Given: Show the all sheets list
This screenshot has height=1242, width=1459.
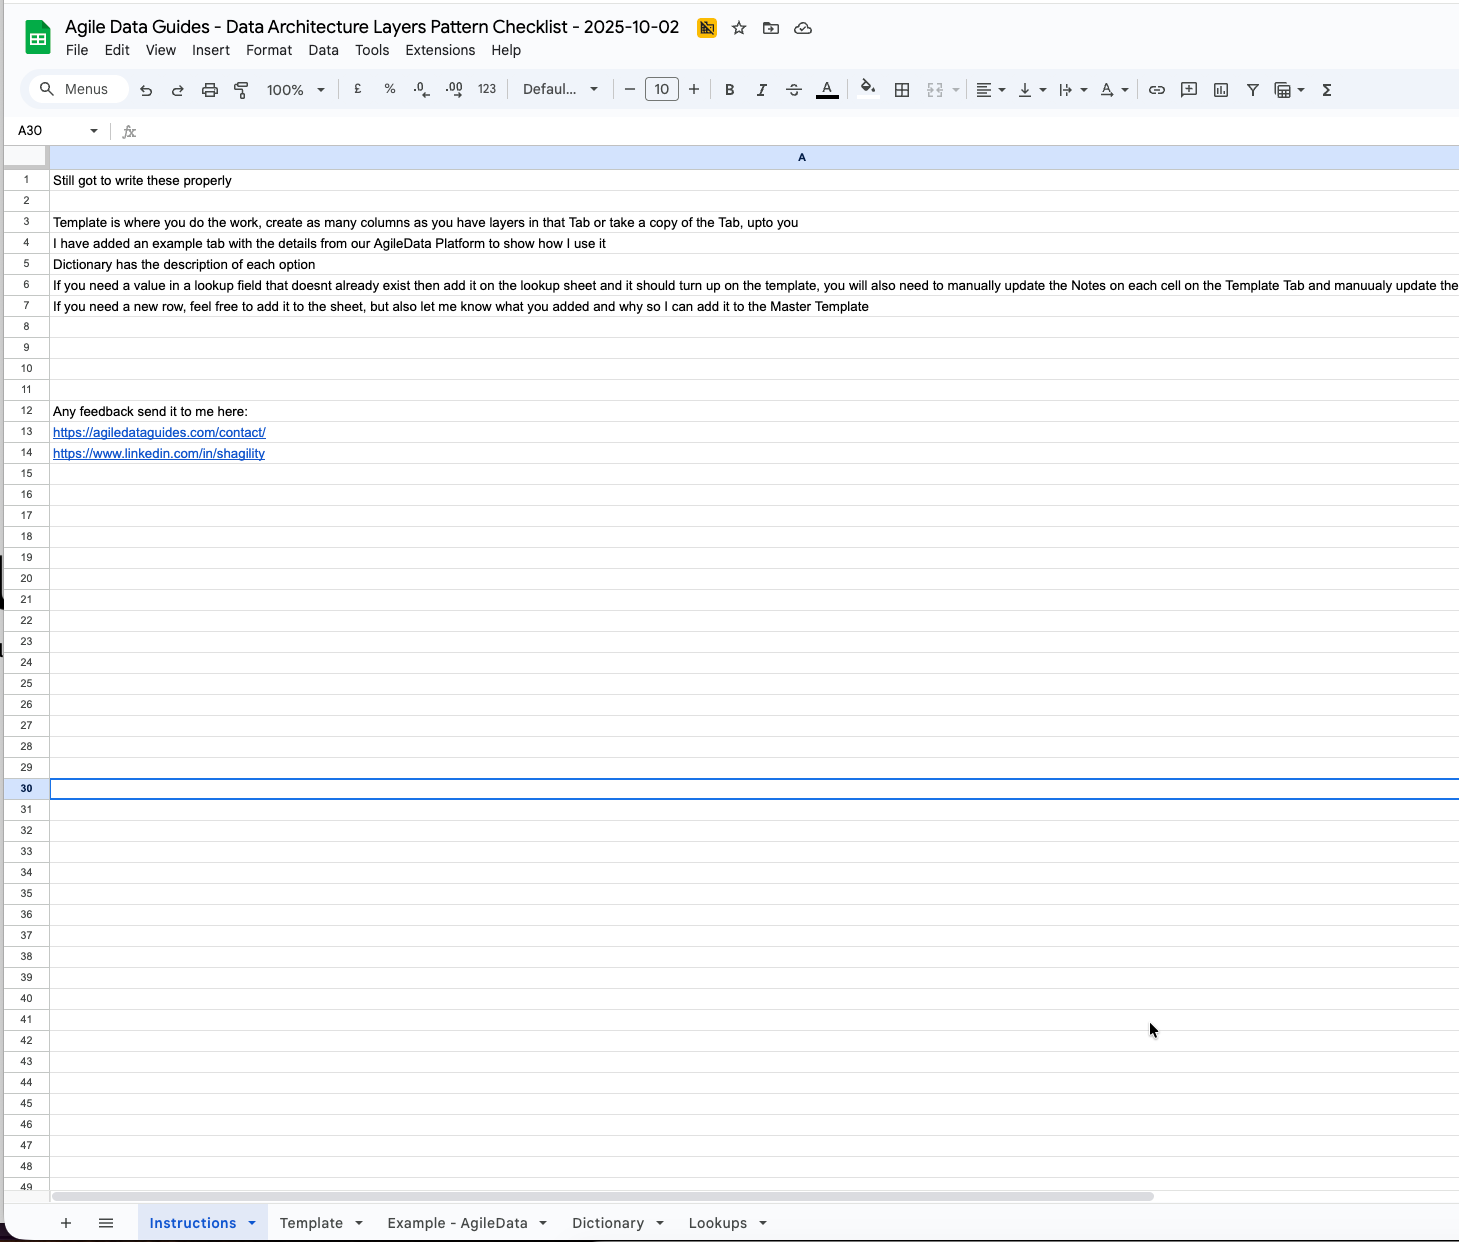Looking at the screenshot, I should 106,1223.
